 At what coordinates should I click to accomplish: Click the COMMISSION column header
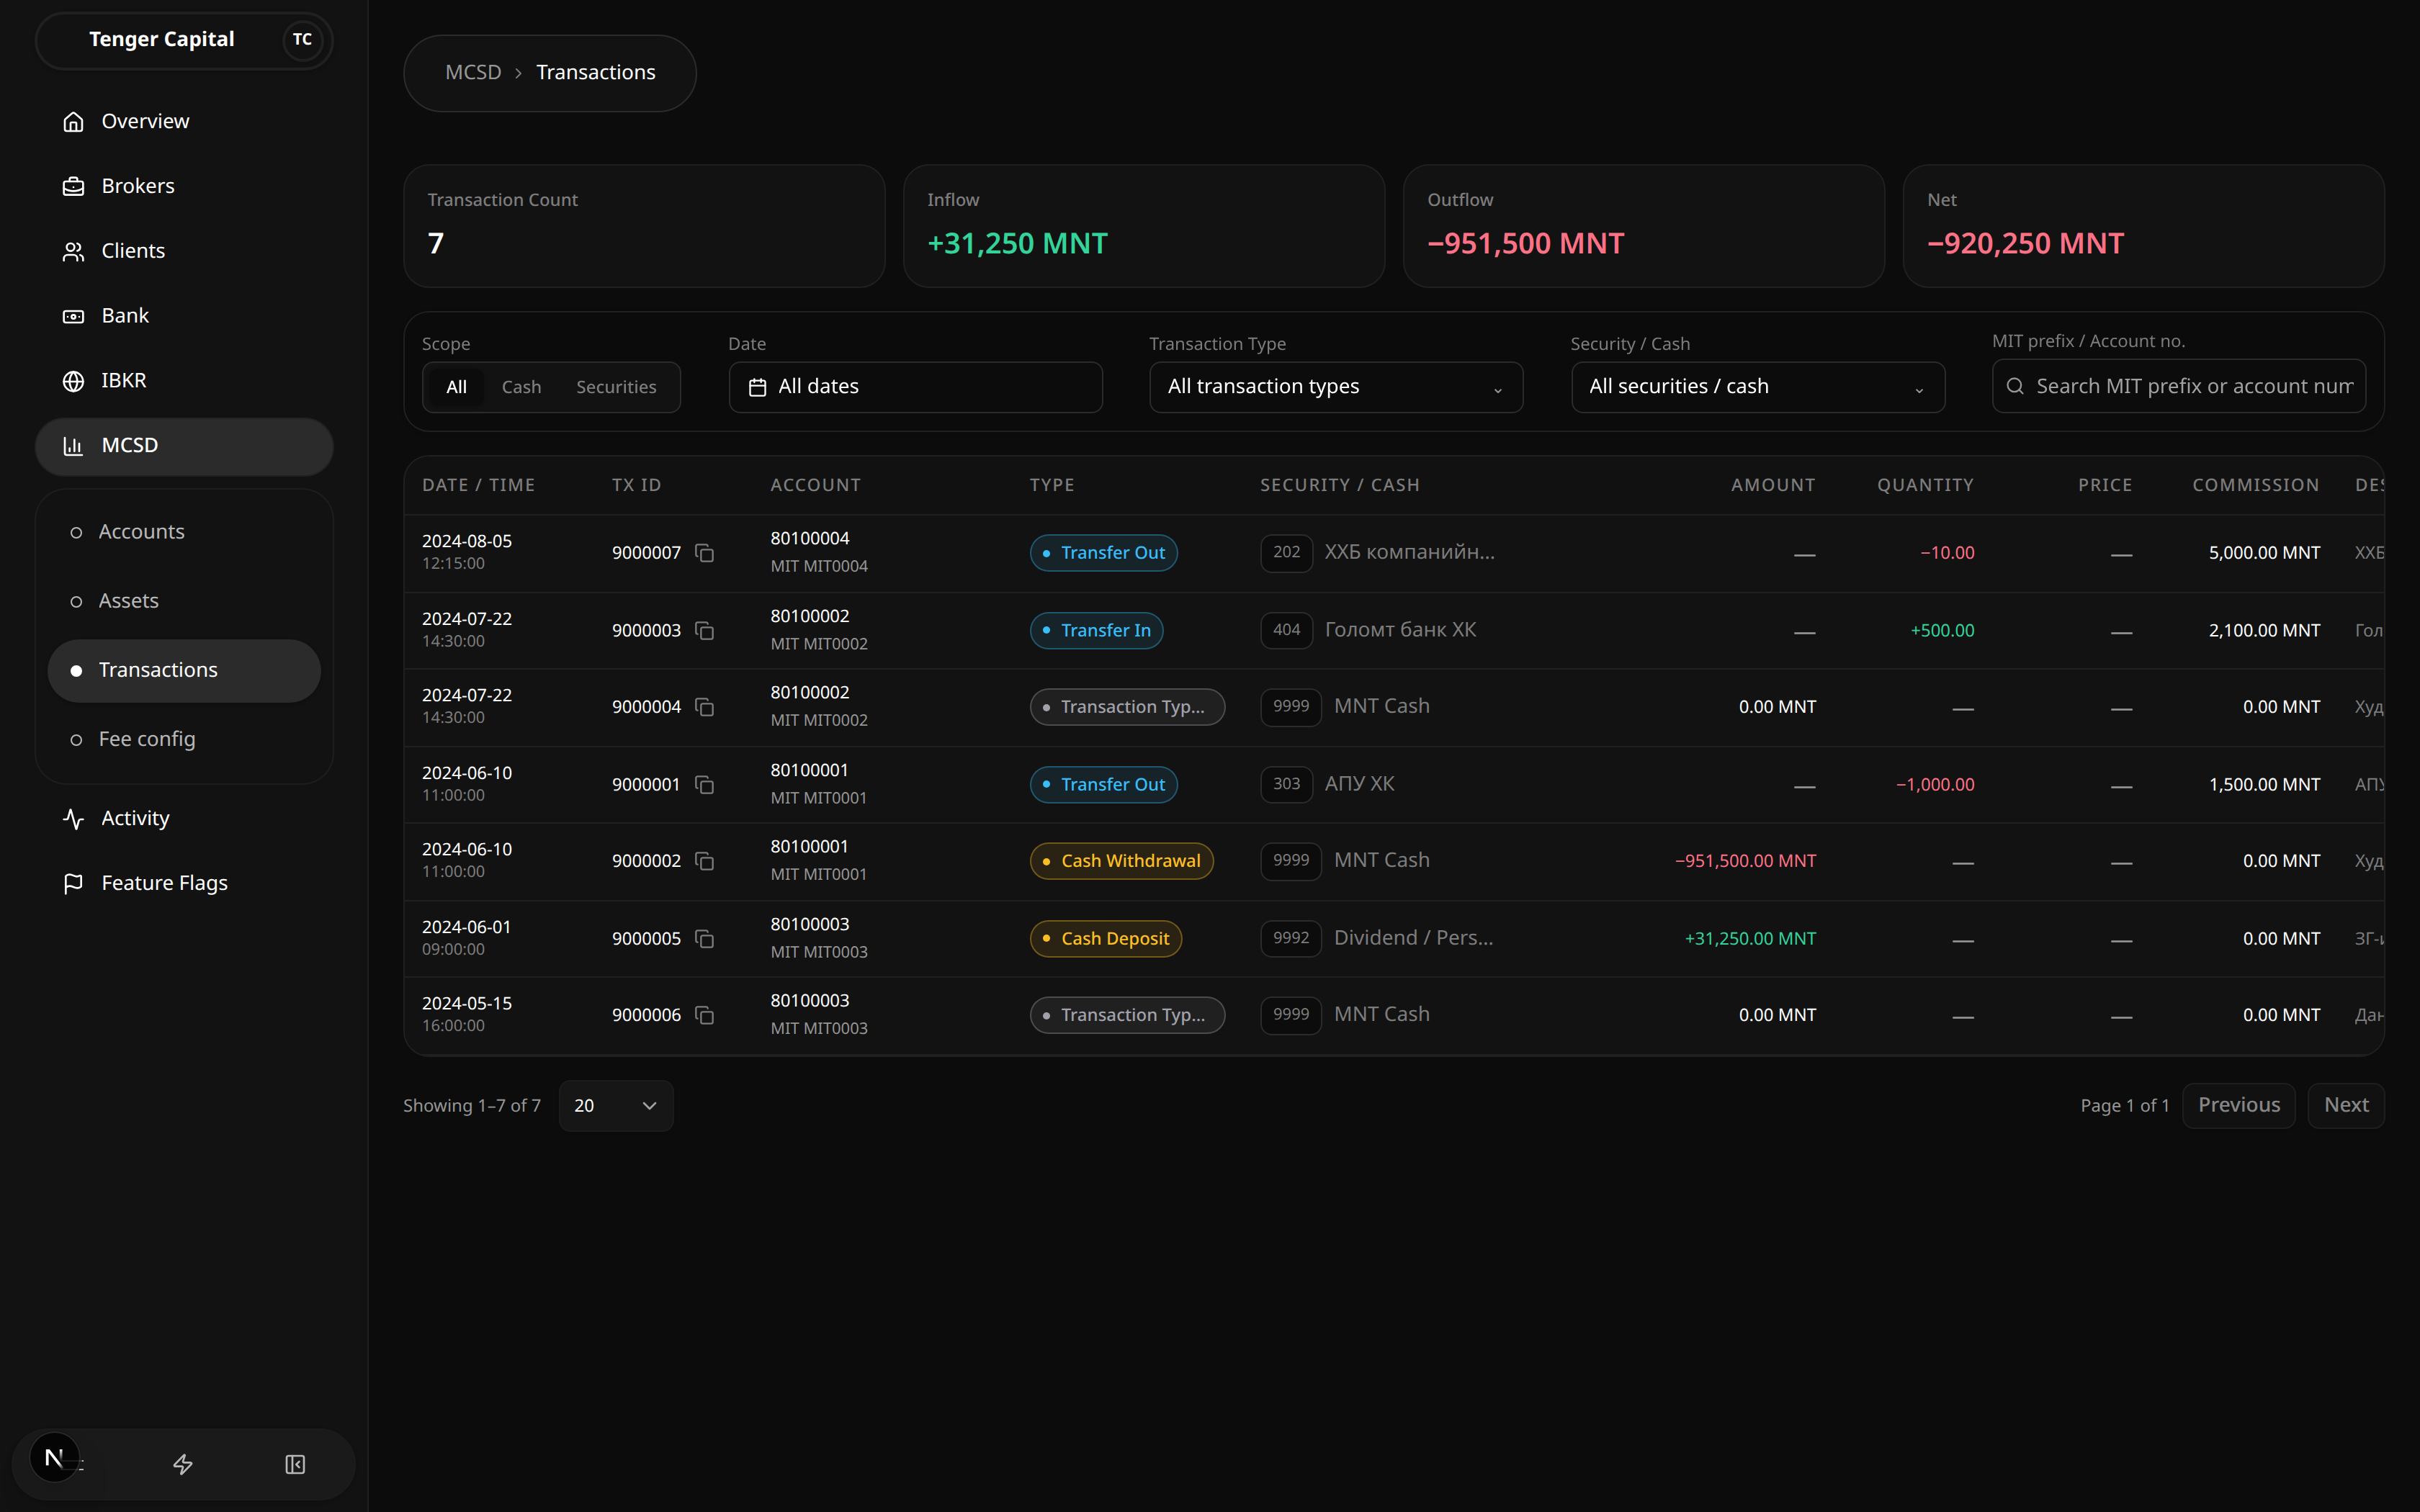pos(2255,485)
